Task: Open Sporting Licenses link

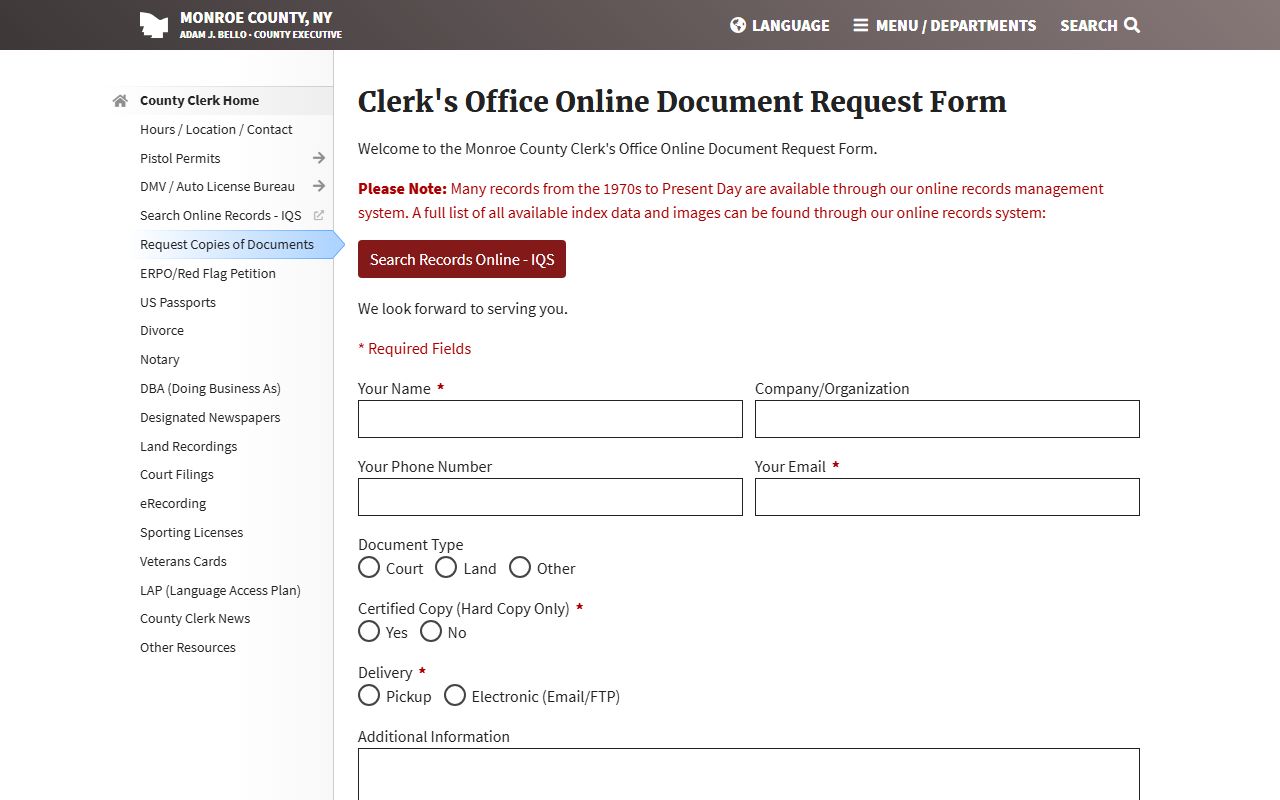Action: point(192,532)
